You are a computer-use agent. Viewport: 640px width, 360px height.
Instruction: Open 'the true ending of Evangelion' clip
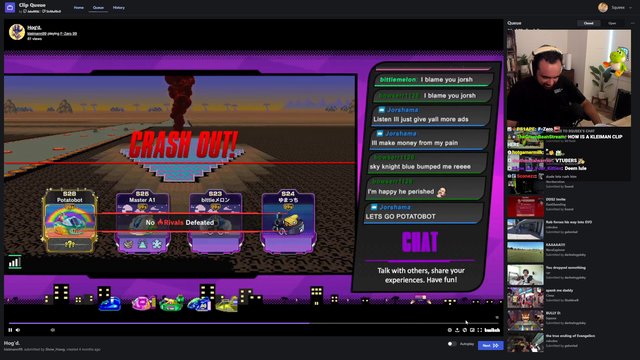570,336
